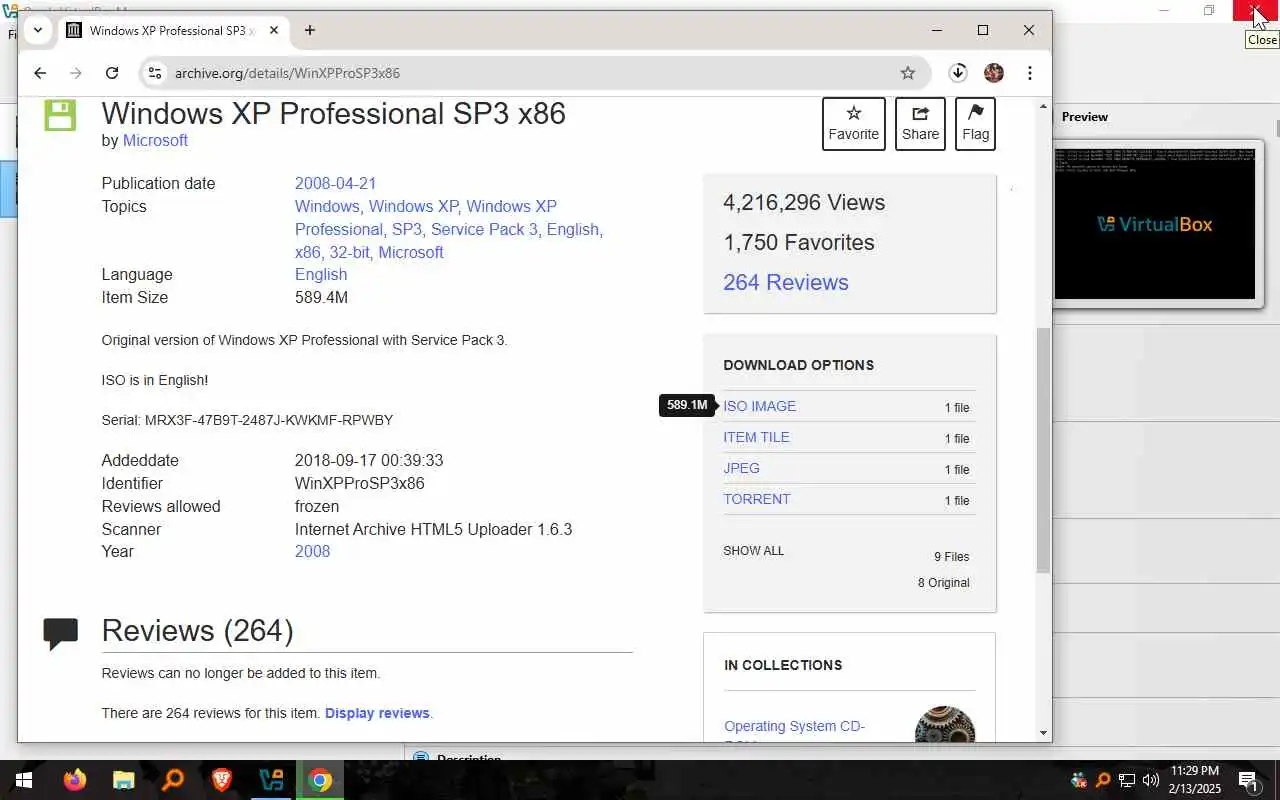Click the Chrome forward arrow
1280x800 pixels.
76,73
